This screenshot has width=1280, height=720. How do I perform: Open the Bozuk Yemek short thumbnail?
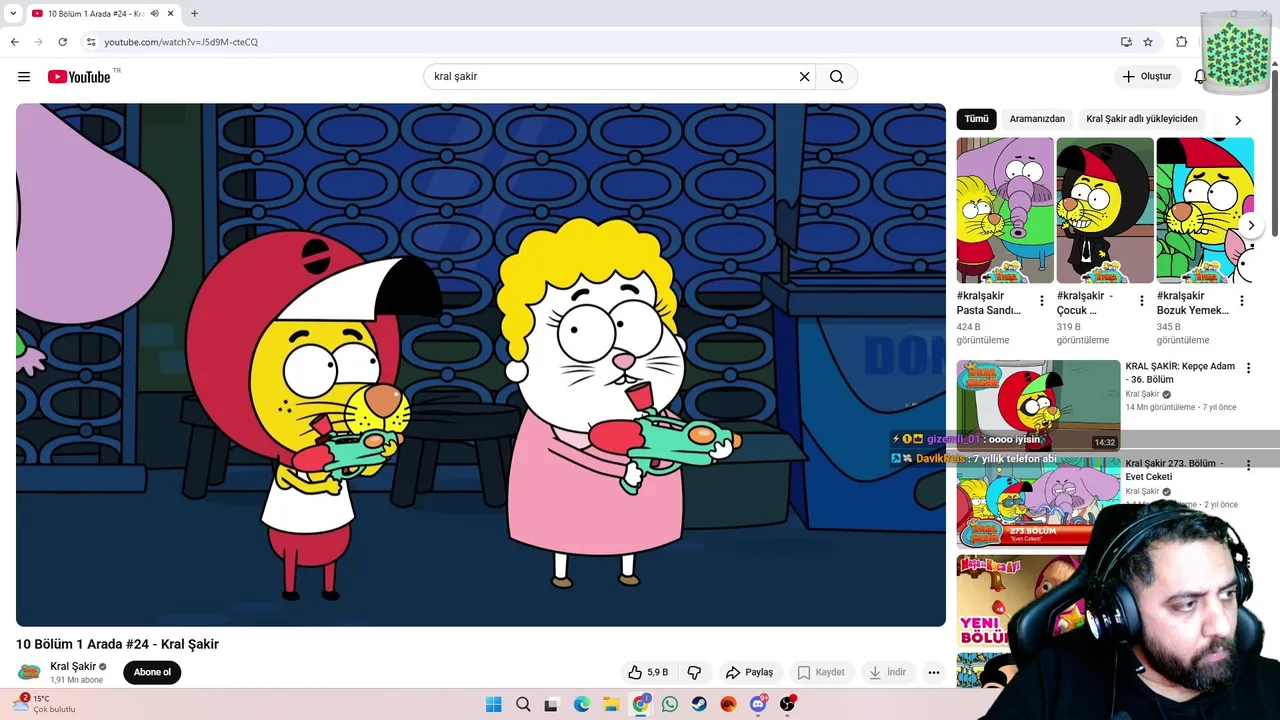click(x=1205, y=211)
